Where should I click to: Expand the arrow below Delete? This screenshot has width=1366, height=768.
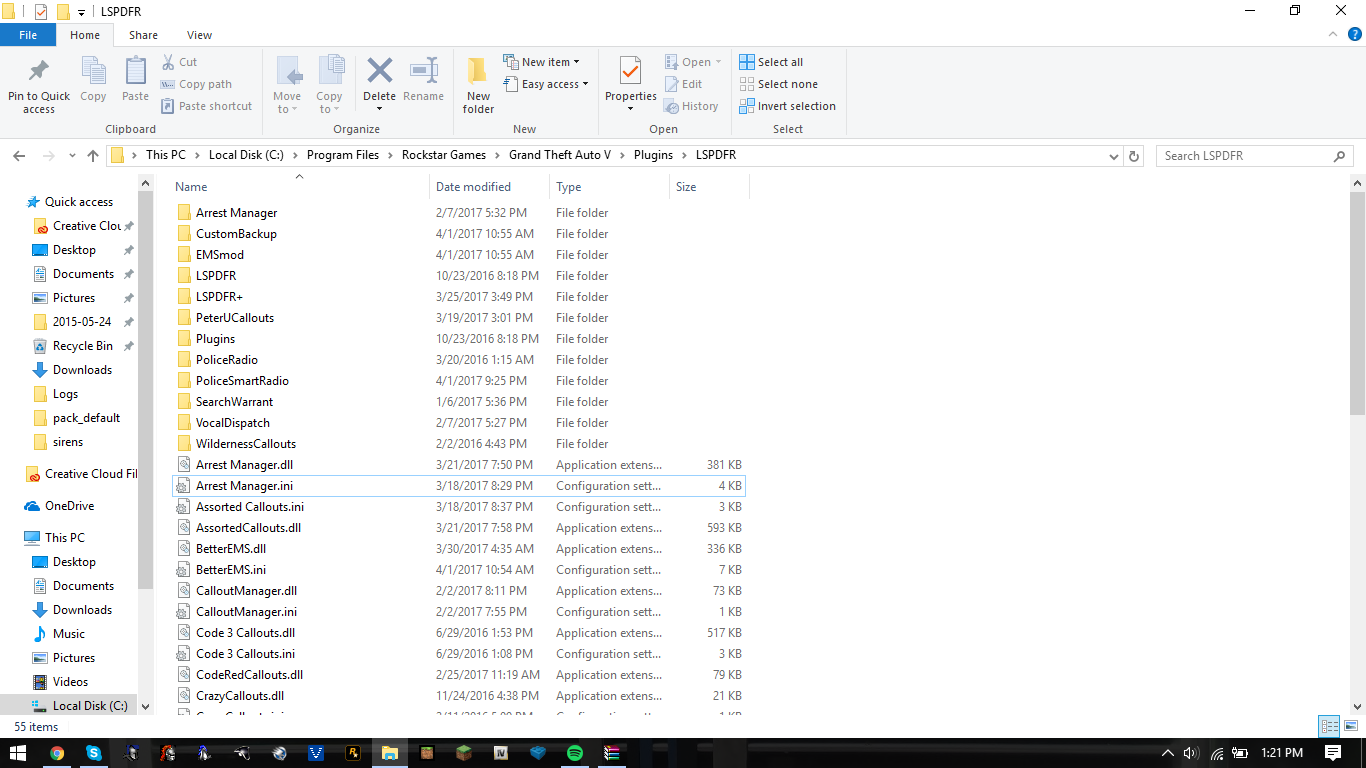pyautogui.click(x=379, y=108)
